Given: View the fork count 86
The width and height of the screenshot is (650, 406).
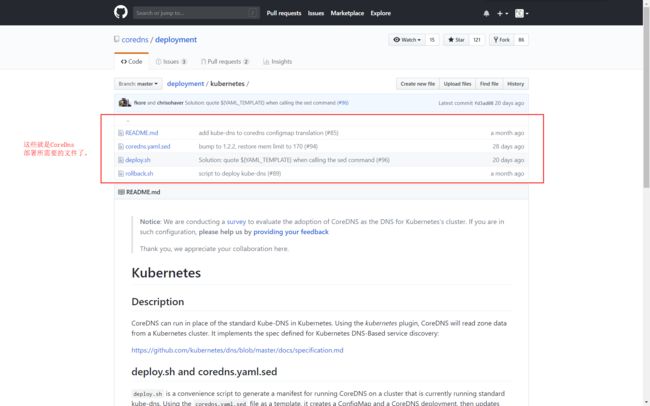Looking at the screenshot, I should pyautogui.click(x=521, y=40).
